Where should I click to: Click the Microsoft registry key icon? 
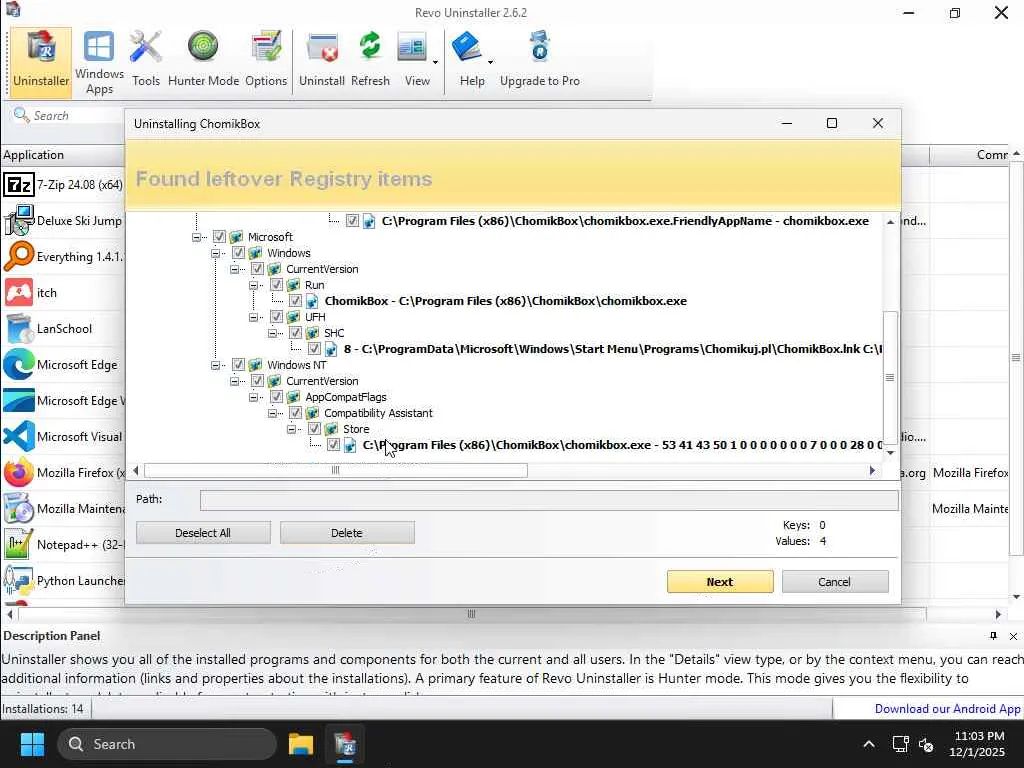click(x=236, y=236)
